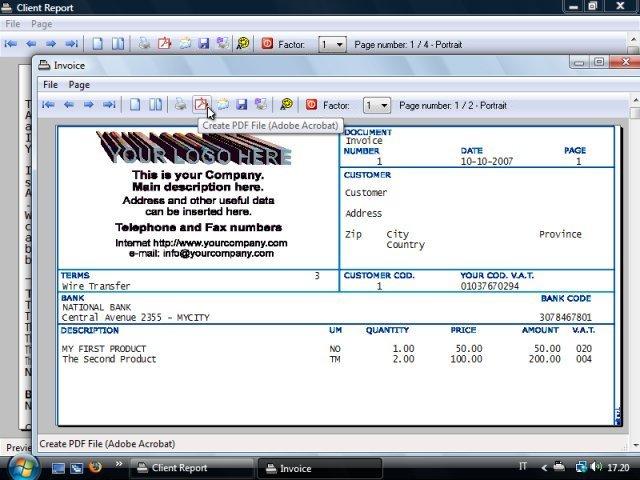The width and height of the screenshot is (640, 480).
Task: Click the Show Desktop quick launch icon
Action: pos(58,468)
